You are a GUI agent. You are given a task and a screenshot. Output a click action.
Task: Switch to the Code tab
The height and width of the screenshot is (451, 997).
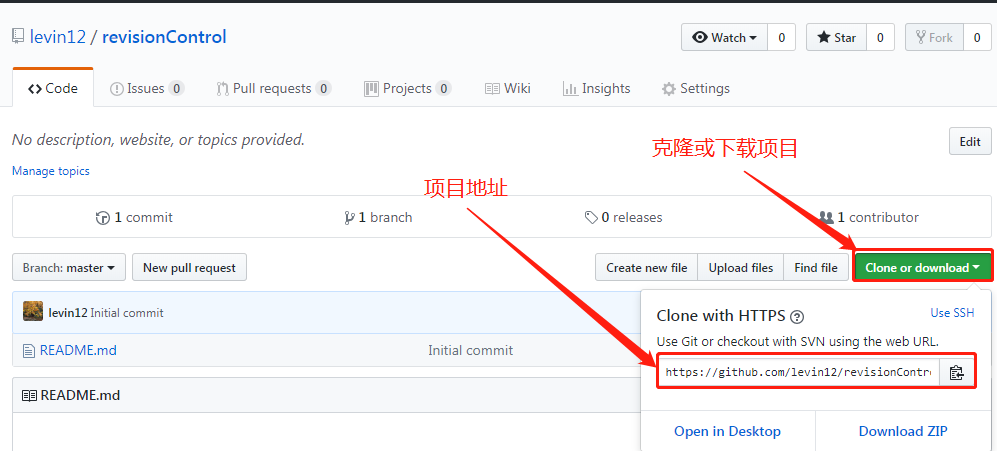pyautogui.click(x=53, y=88)
